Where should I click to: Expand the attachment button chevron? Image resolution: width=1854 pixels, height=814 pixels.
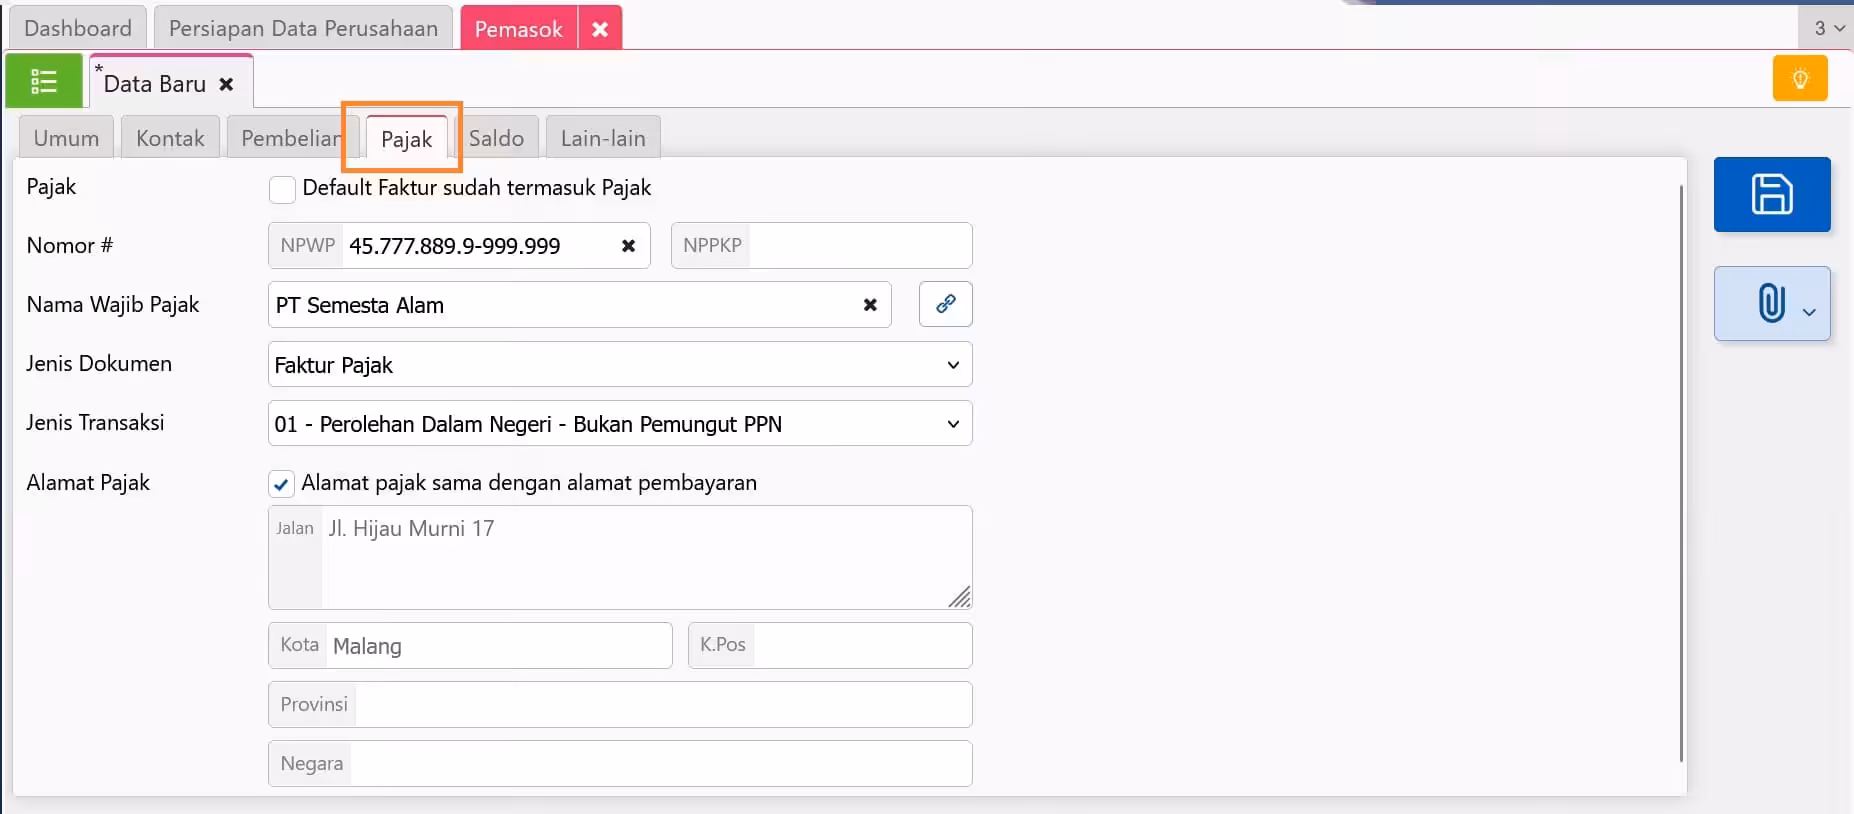(1809, 312)
